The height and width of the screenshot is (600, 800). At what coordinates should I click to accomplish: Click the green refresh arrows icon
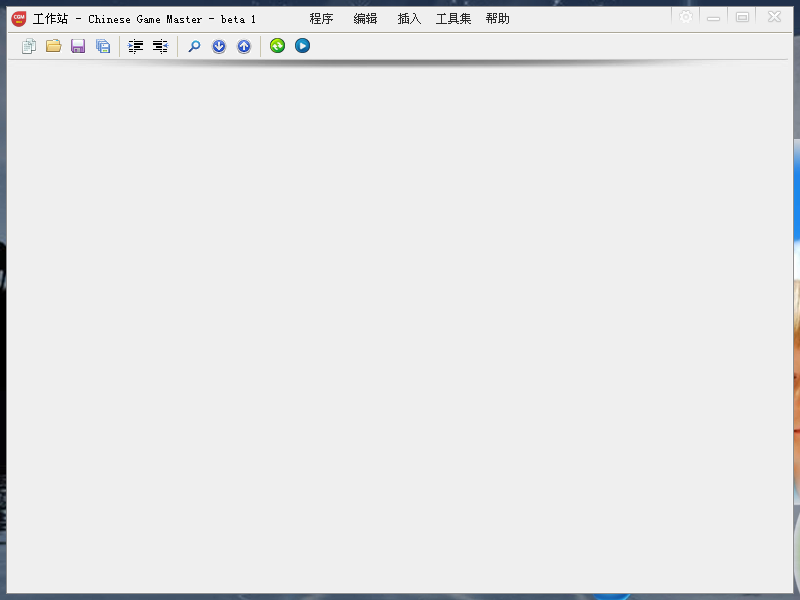click(x=277, y=46)
